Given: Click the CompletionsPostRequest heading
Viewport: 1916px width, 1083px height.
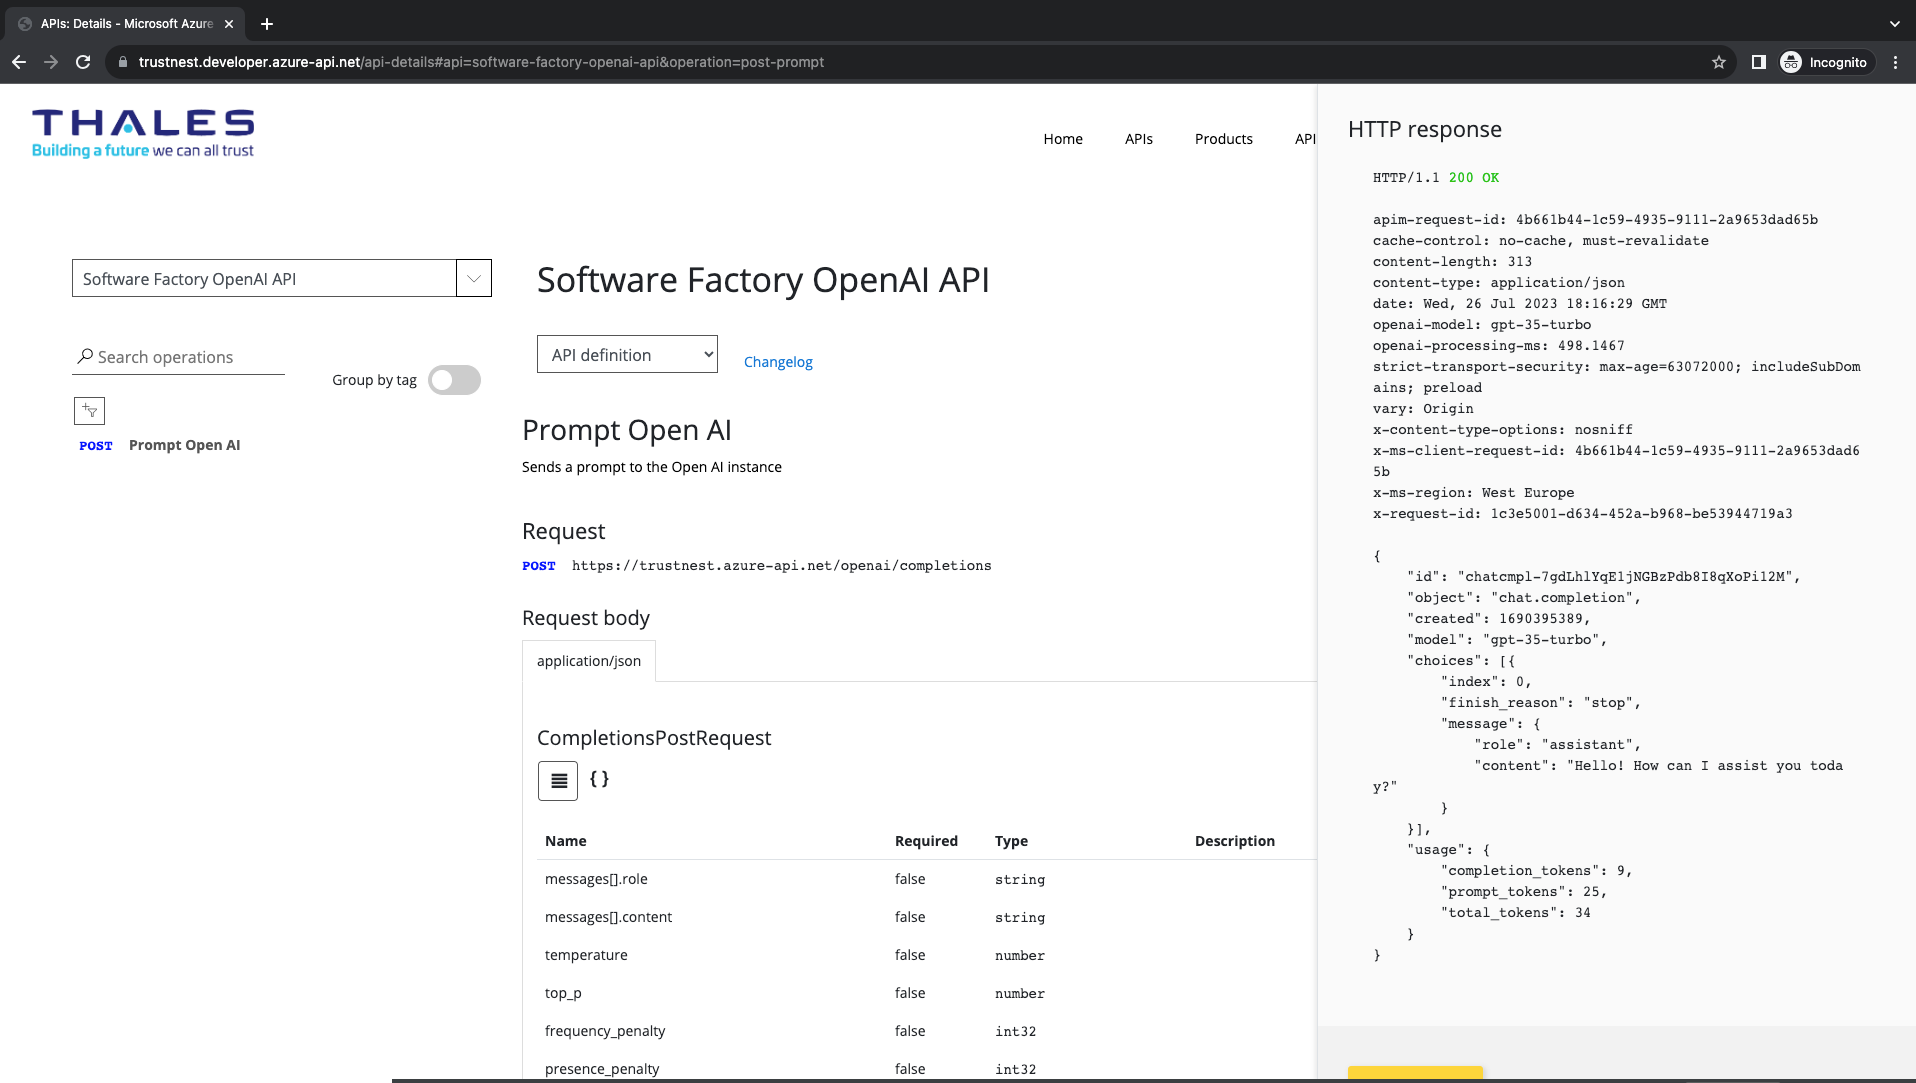Looking at the screenshot, I should coord(654,738).
